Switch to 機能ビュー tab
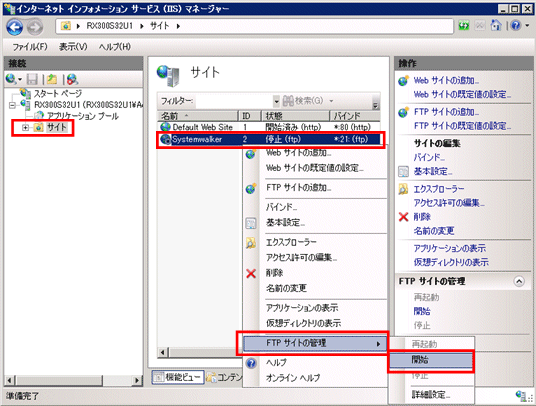Screen dimensions: 536x406 (x=178, y=377)
